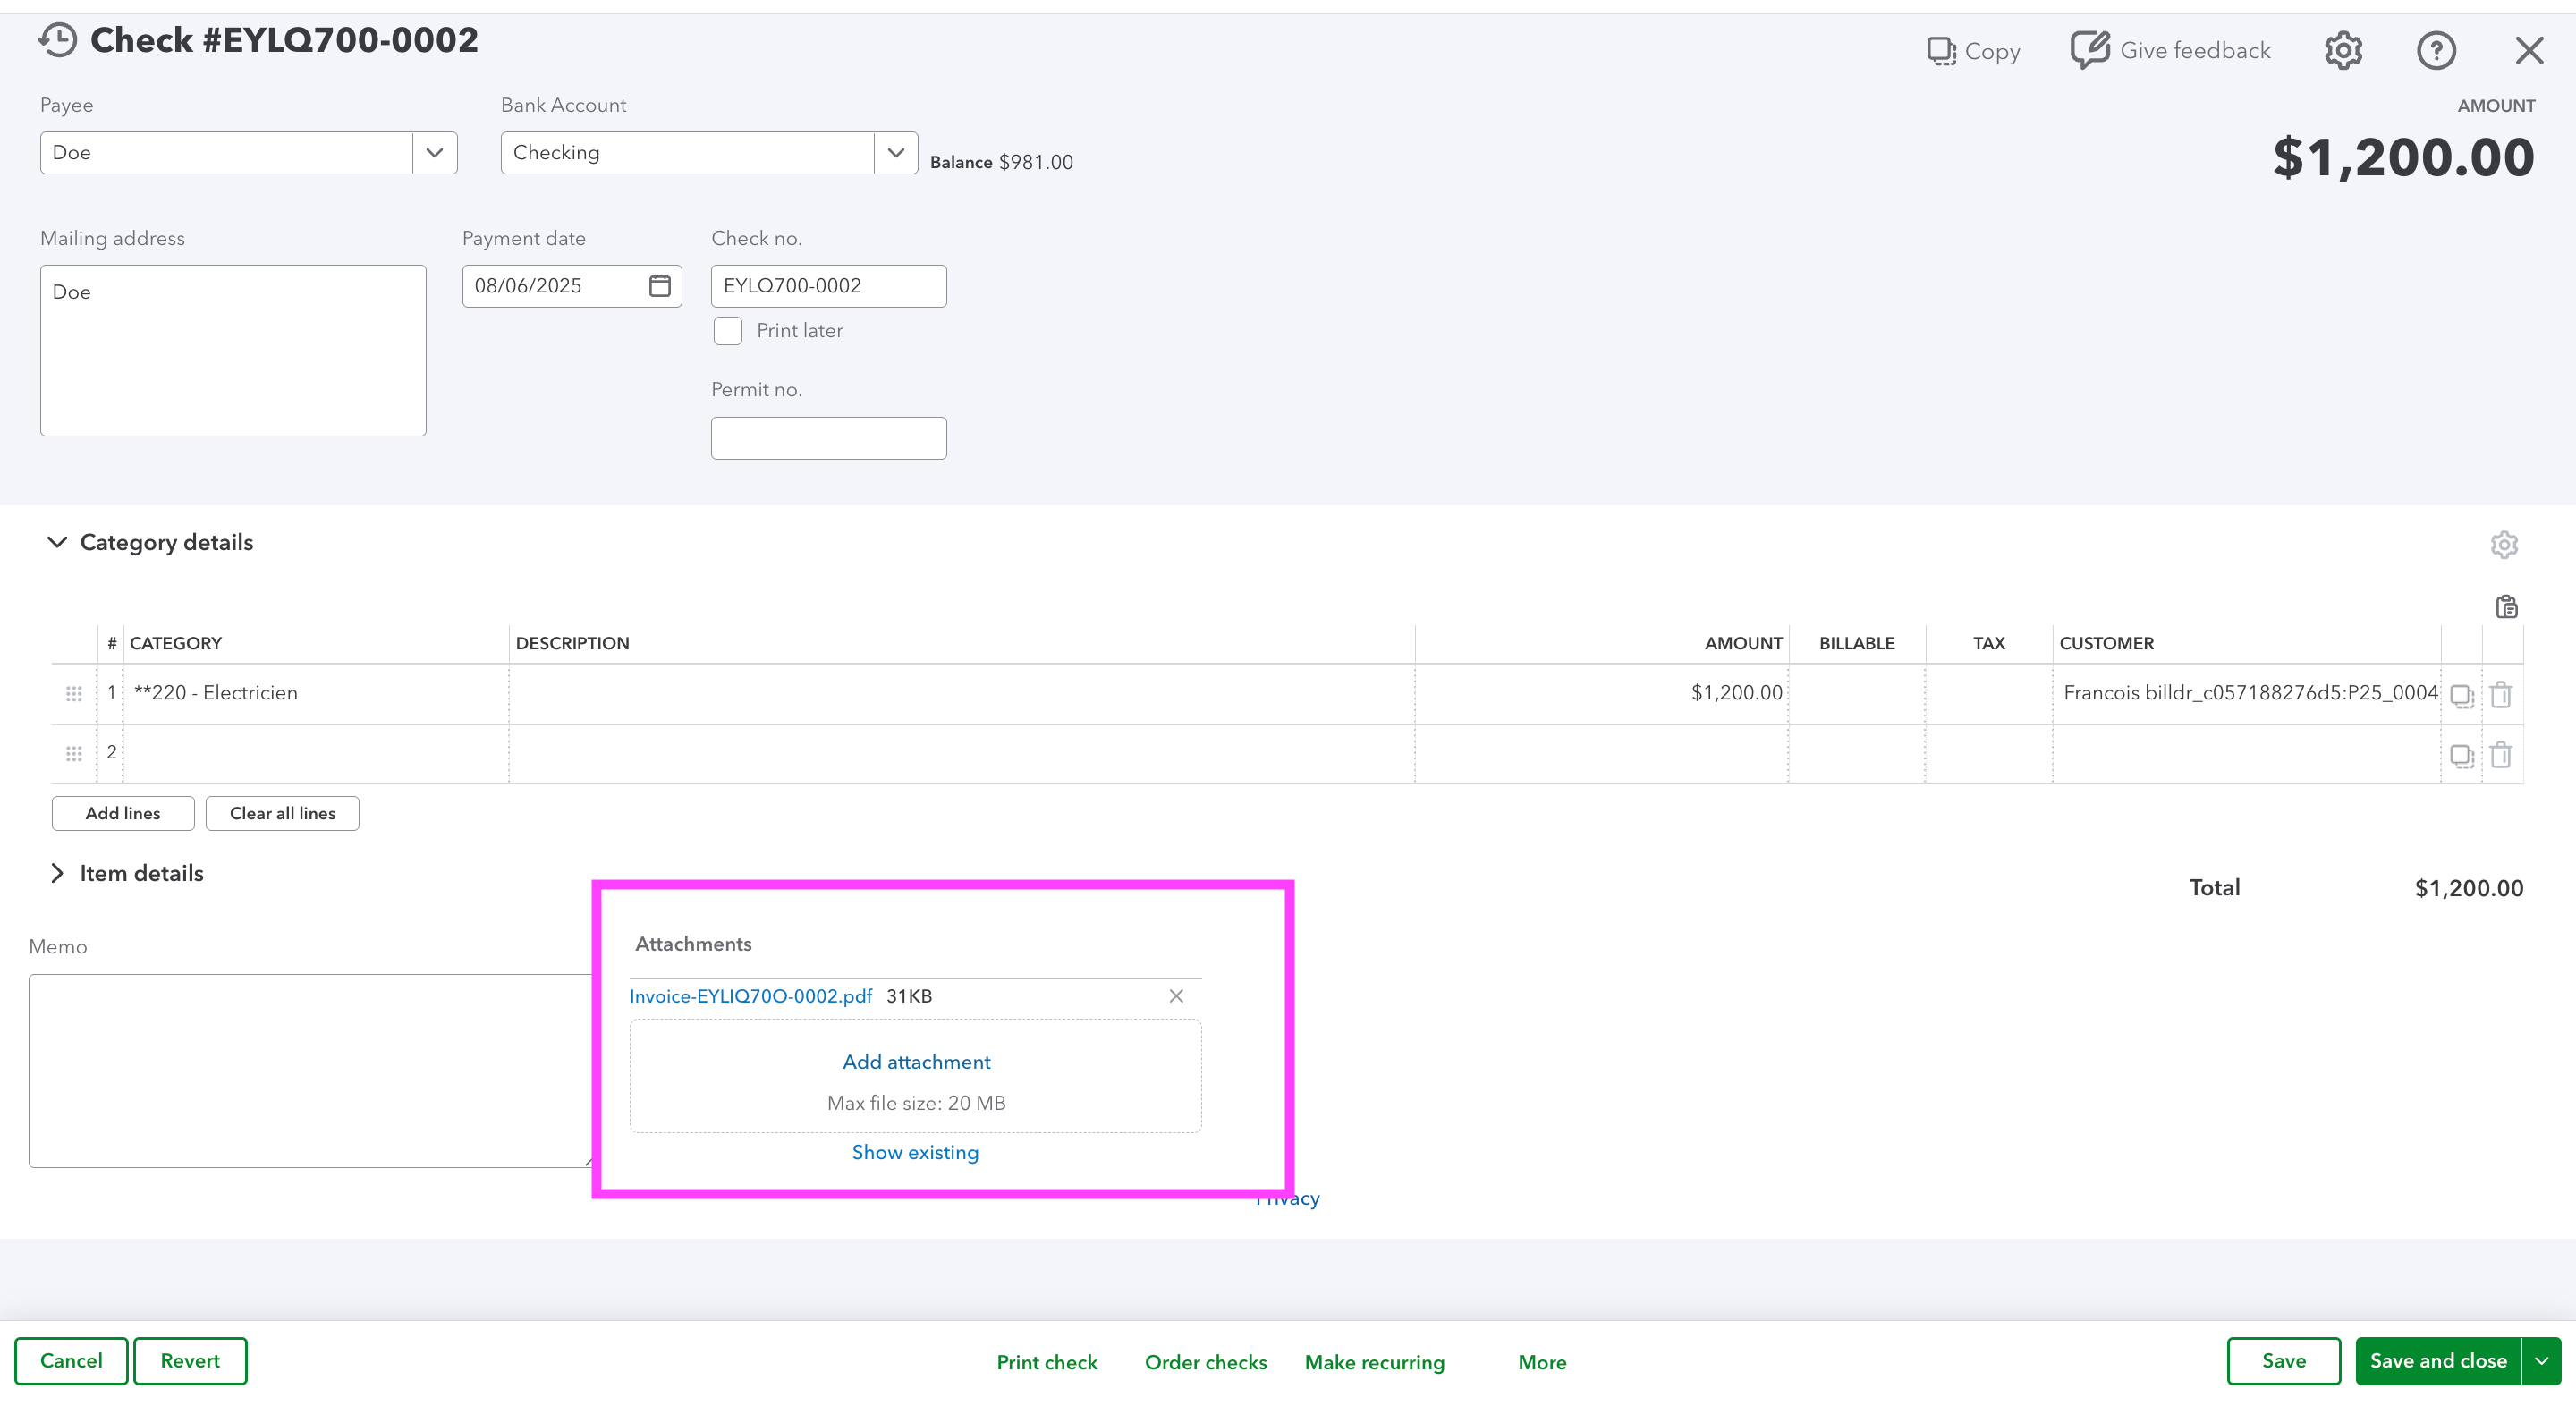
Task: Click the Add lines button
Action: click(x=123, y=813)
